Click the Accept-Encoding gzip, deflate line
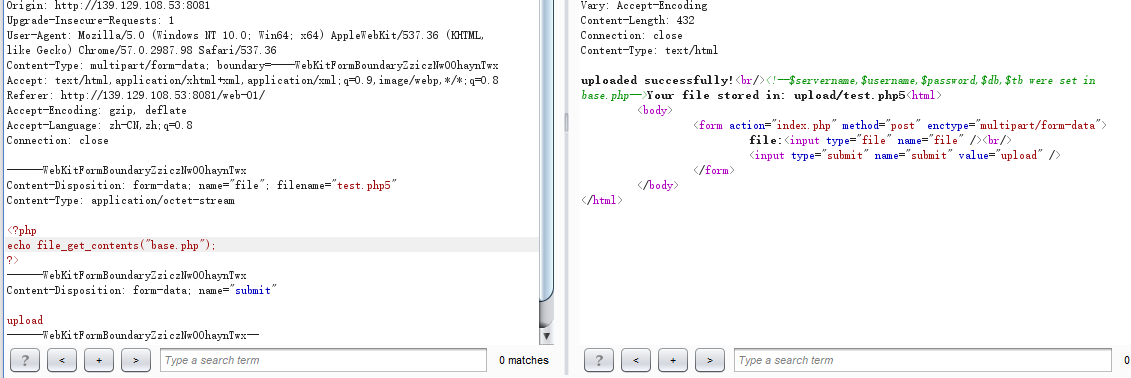 pyautogui.click(x=97, y=110)
